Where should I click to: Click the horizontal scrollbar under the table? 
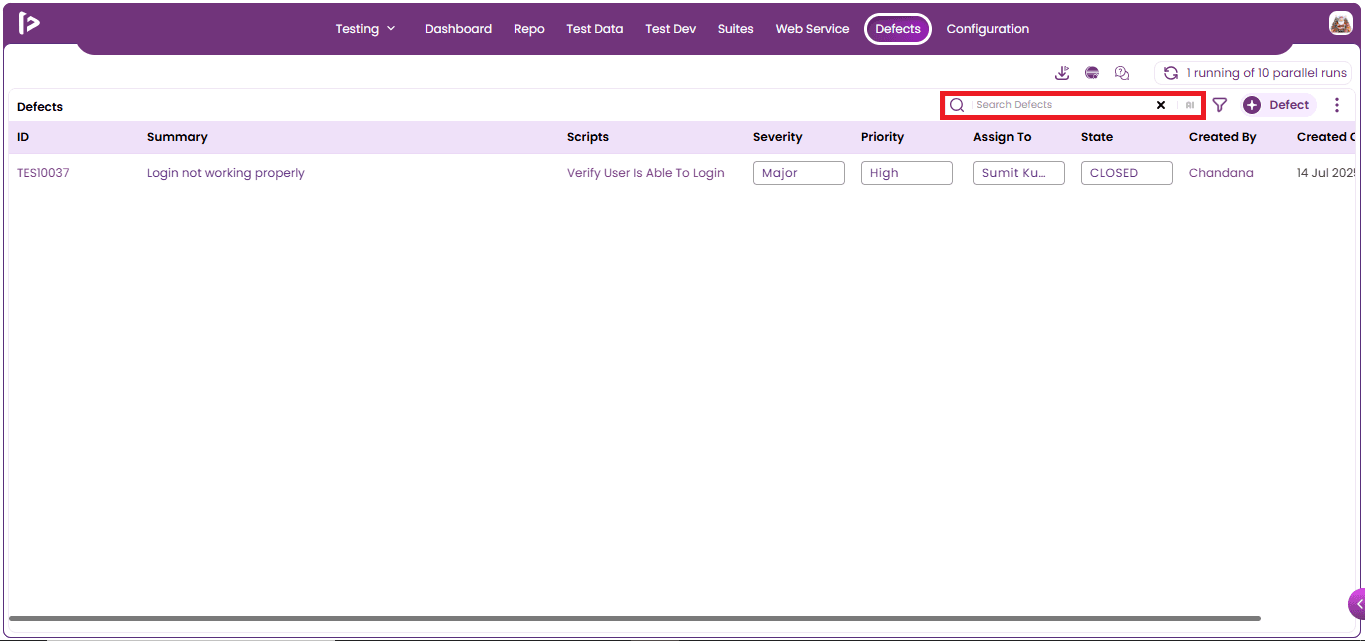pos(635,619)
